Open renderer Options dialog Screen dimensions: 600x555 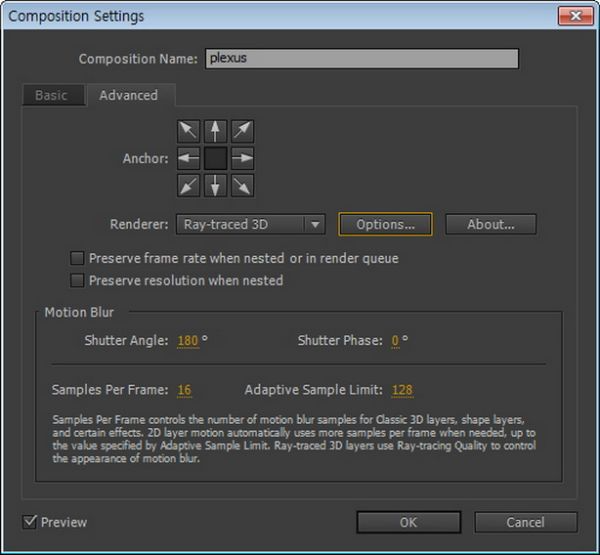tap(385, 224)
